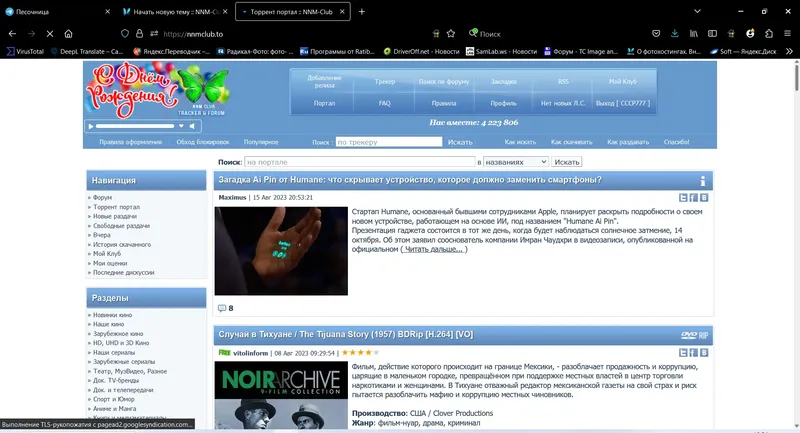Click the tracker search field
Image resolution: width=800 pixels, height=433 pixels.
(x=389, y=142)
